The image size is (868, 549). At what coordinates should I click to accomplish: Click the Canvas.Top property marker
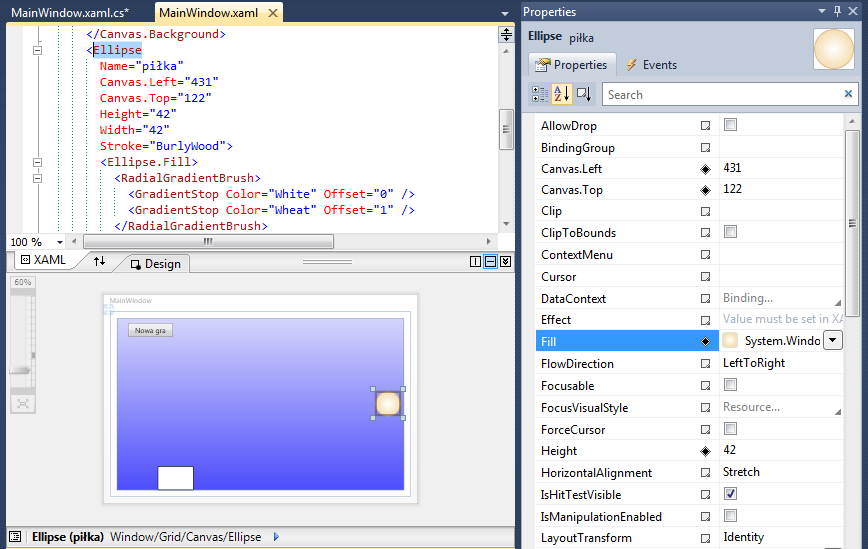coord(705,190)
